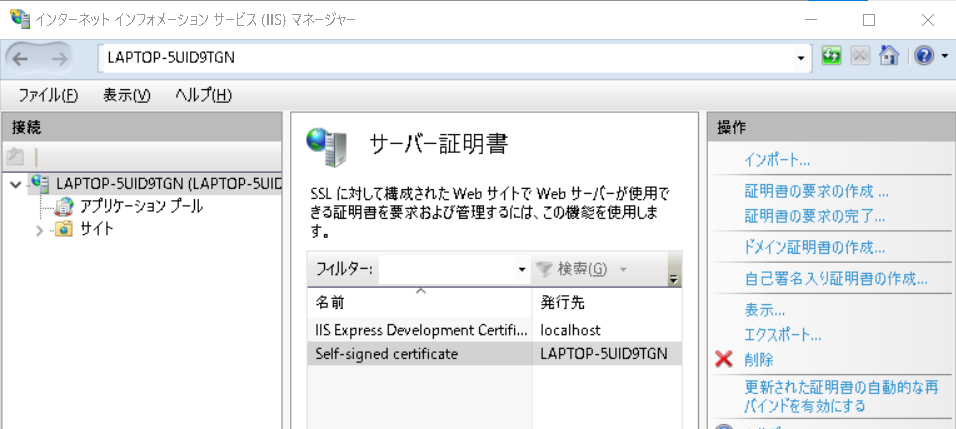This screenshot has width=956, height=429.
Task: Click the connection toolbar icon under 接続
Action: tap(15, 157)
